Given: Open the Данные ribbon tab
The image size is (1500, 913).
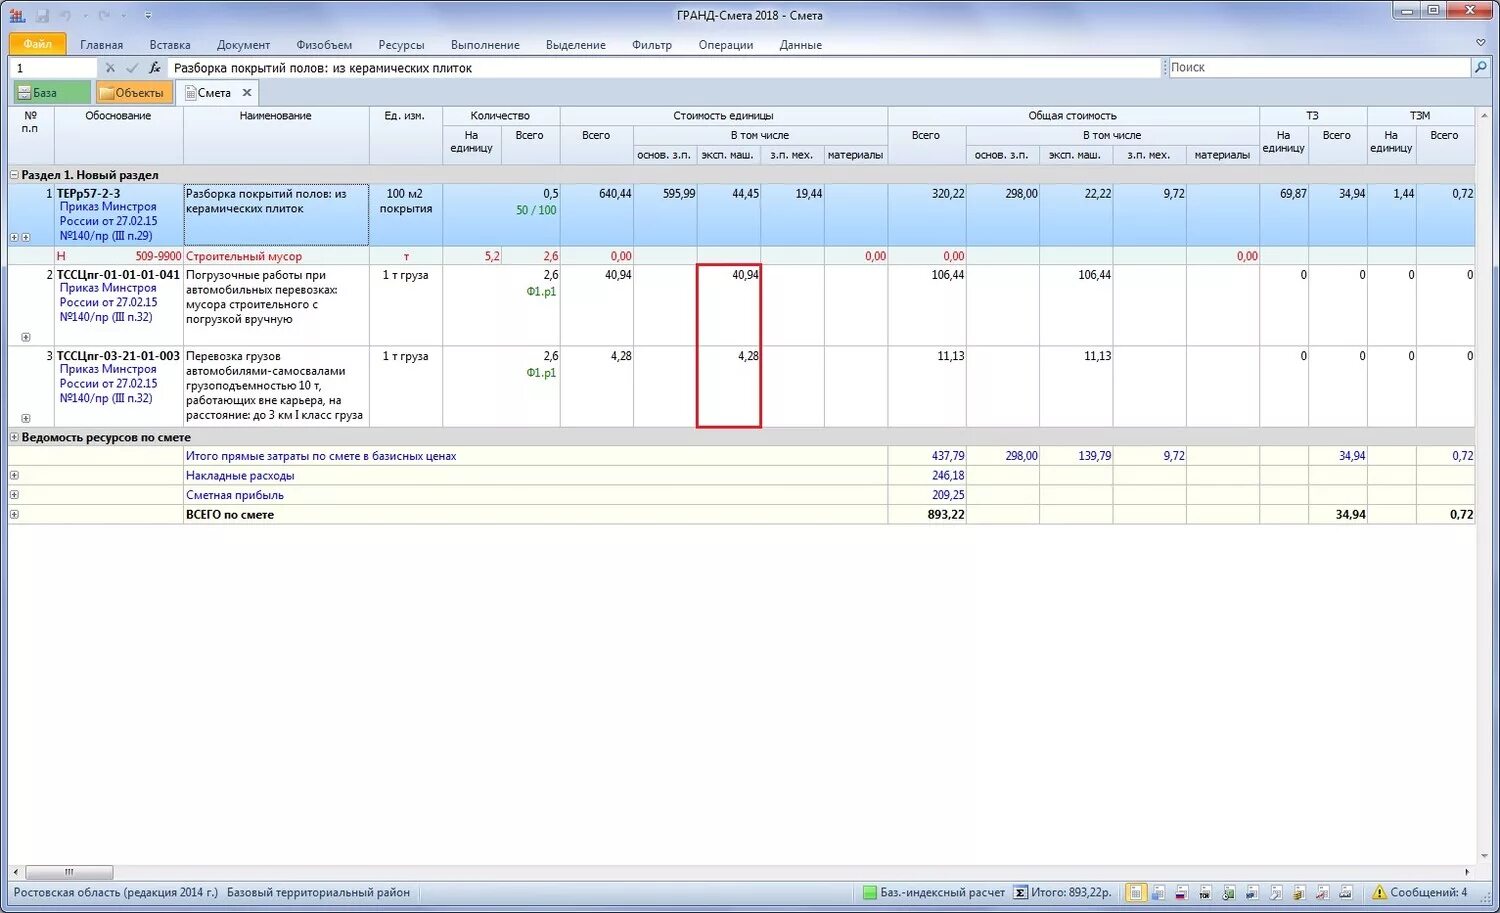Looking at the screenshot, I should pos(801,45).
